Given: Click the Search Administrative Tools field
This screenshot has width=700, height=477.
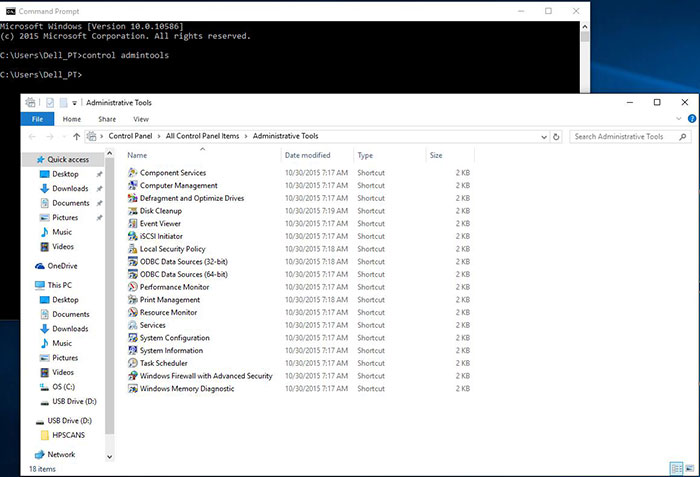Looking at the screenshot, I should pos(625,136).
